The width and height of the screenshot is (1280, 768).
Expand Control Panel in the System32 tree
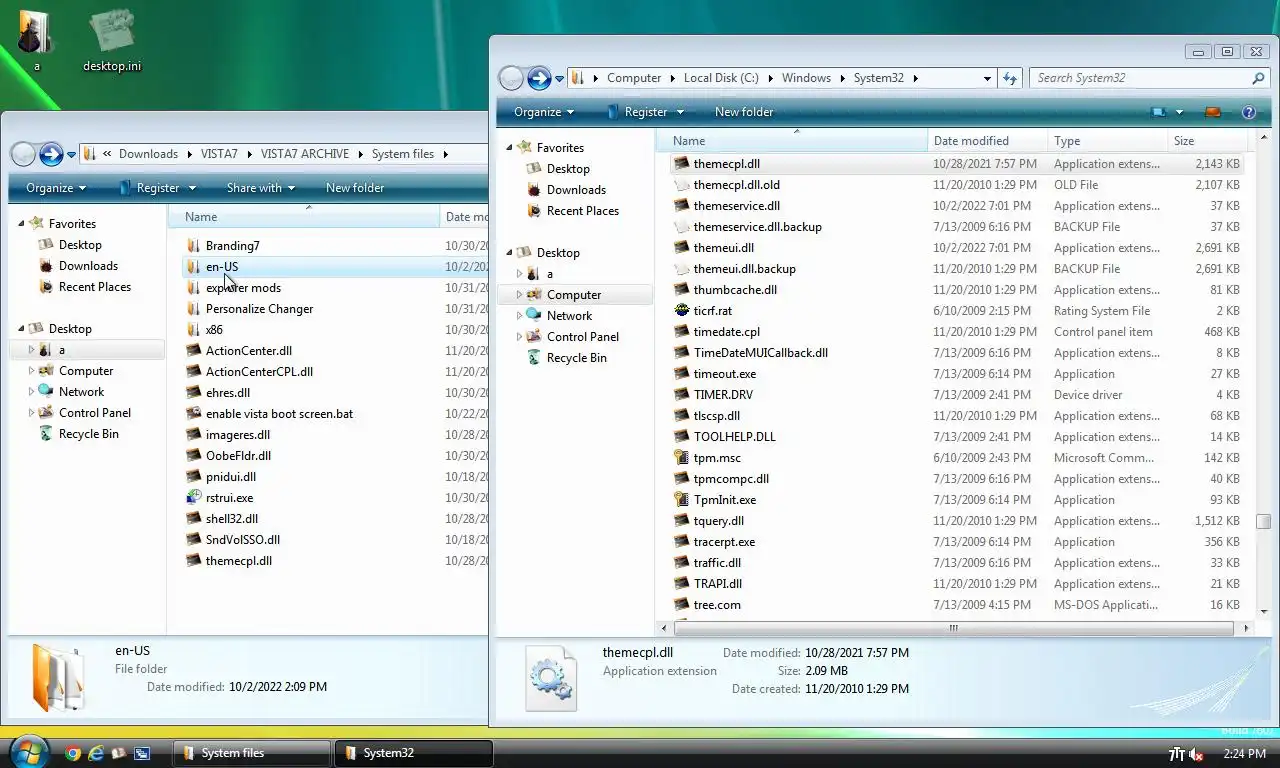pos(519,337)
